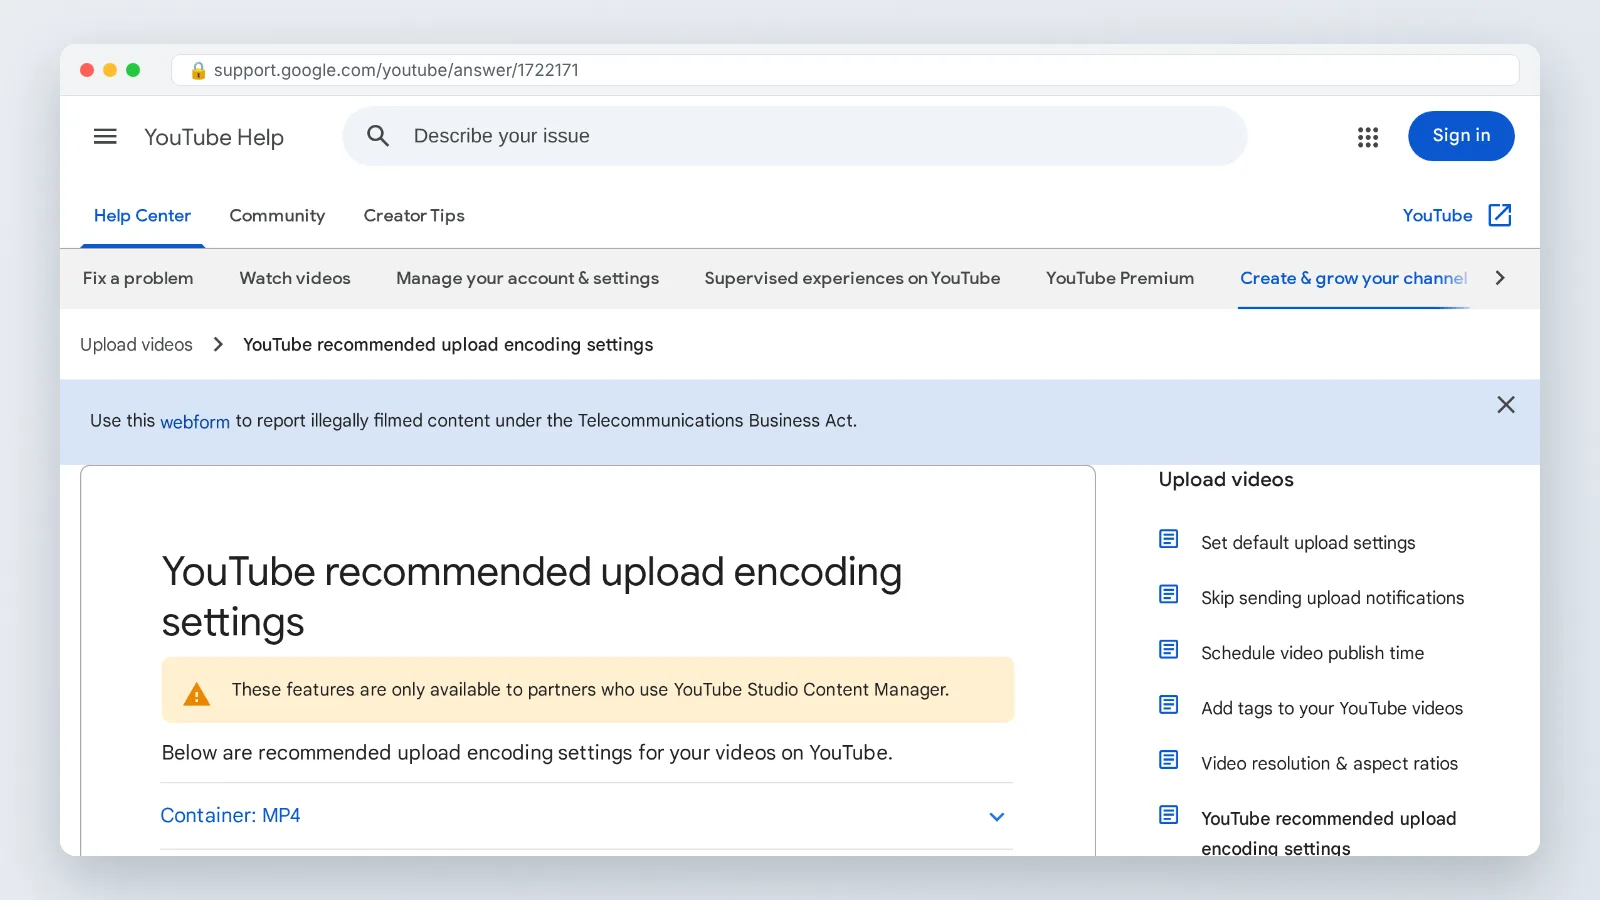Click the YouTube Help title
This screenshot has width=1600, height=900.
(214, 137)
